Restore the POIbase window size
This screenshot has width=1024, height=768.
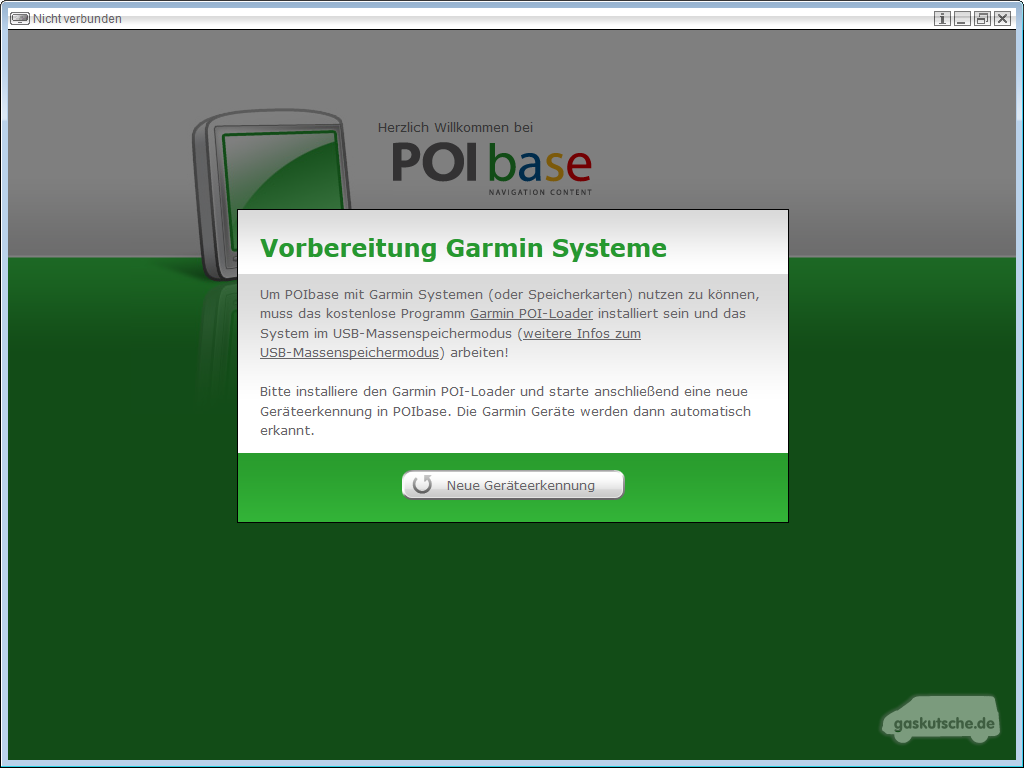click(x=982, y=18)
